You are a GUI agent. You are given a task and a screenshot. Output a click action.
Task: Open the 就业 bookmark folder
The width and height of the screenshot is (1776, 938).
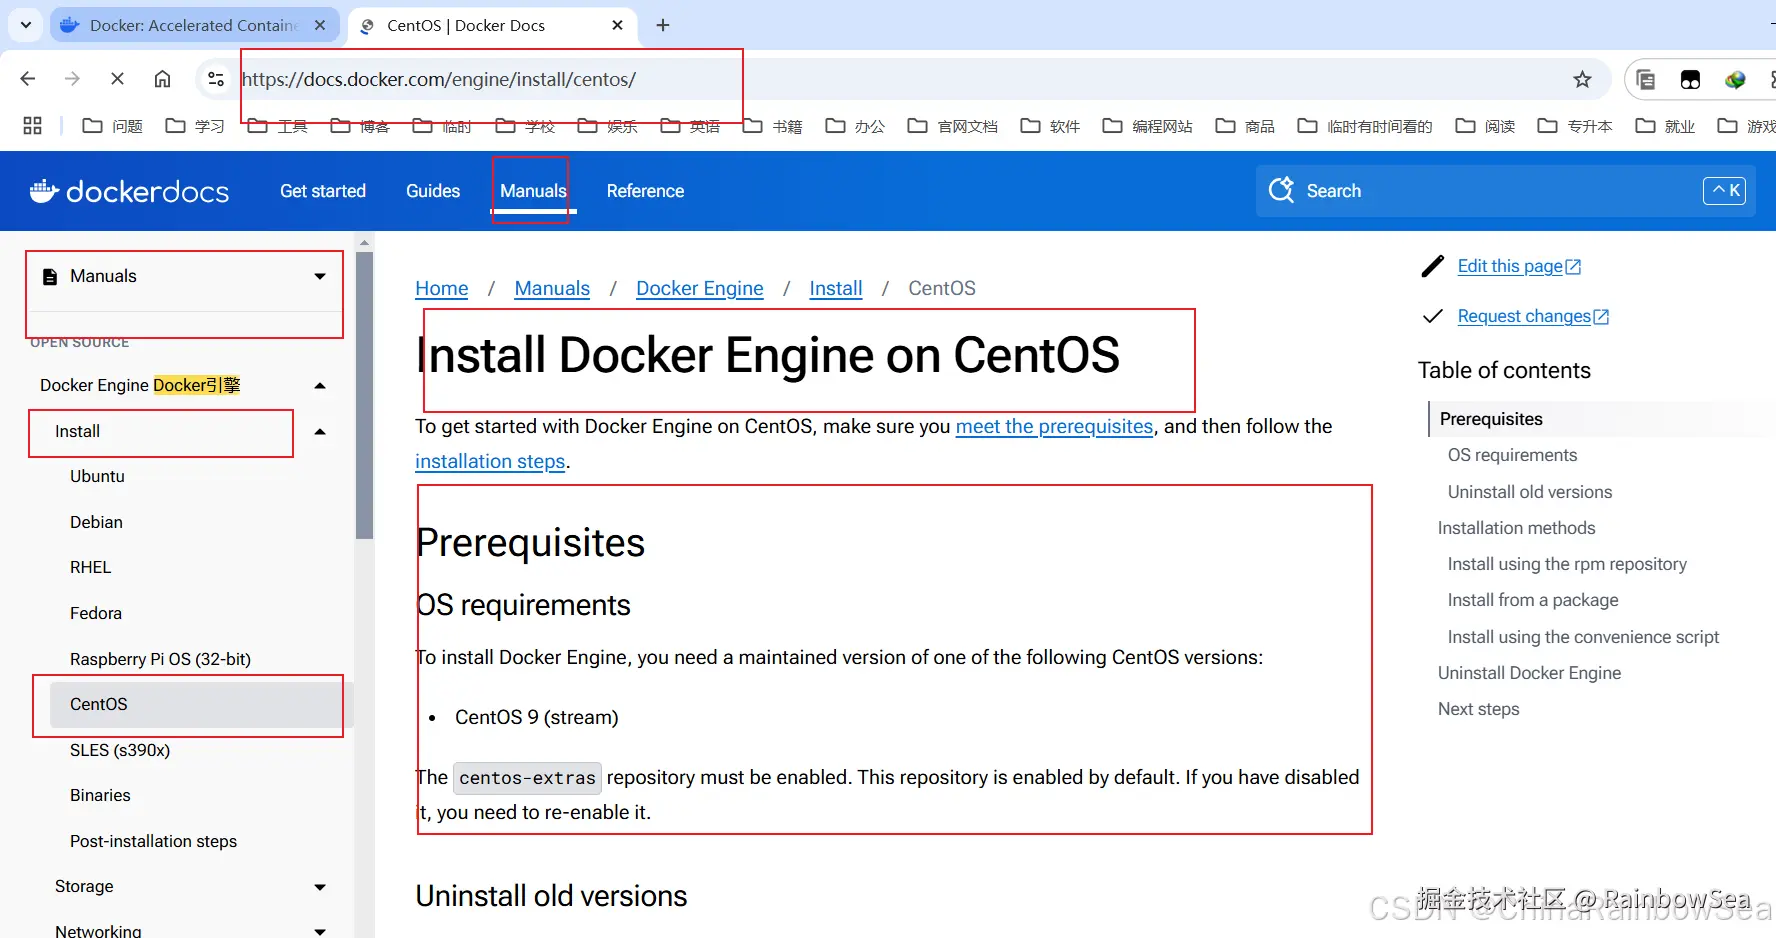1665,126
